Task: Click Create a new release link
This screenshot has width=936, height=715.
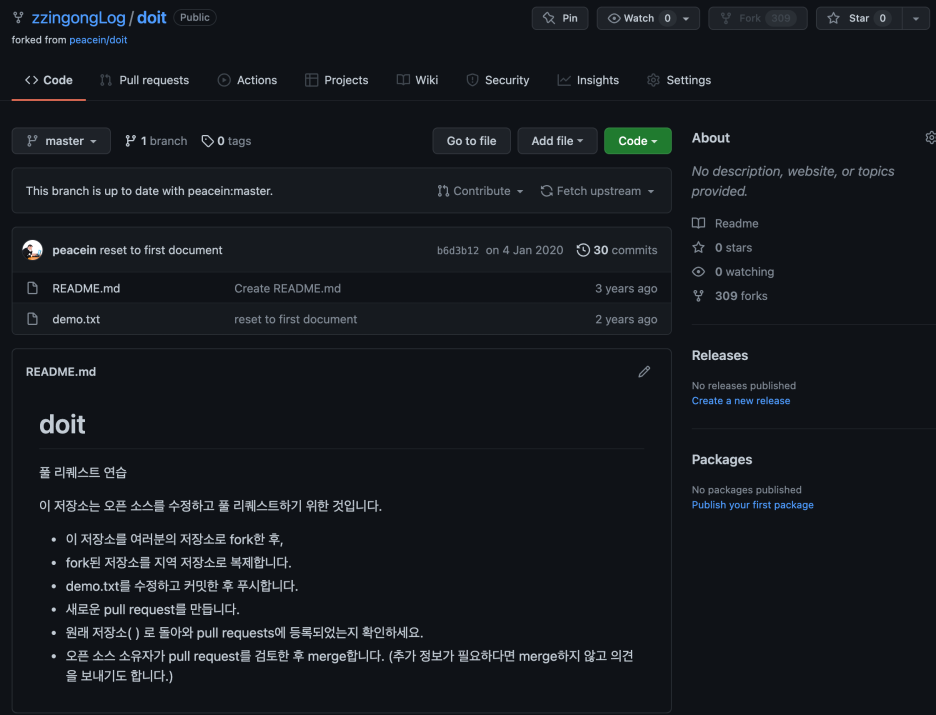Action: (741, 401)
